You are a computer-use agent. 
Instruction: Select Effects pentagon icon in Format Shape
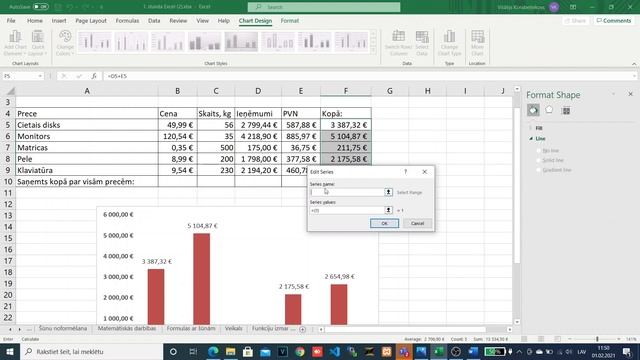(x=549, y=110)
